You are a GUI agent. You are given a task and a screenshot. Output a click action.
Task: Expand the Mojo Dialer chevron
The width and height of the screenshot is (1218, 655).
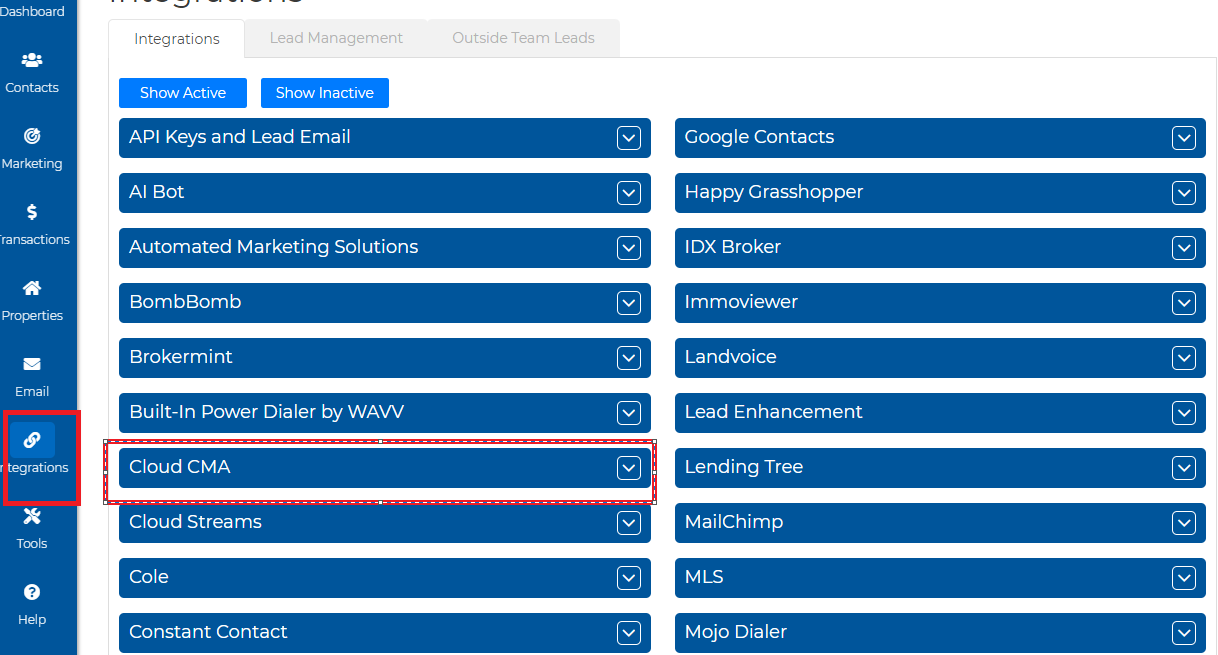pos(1184,633)
